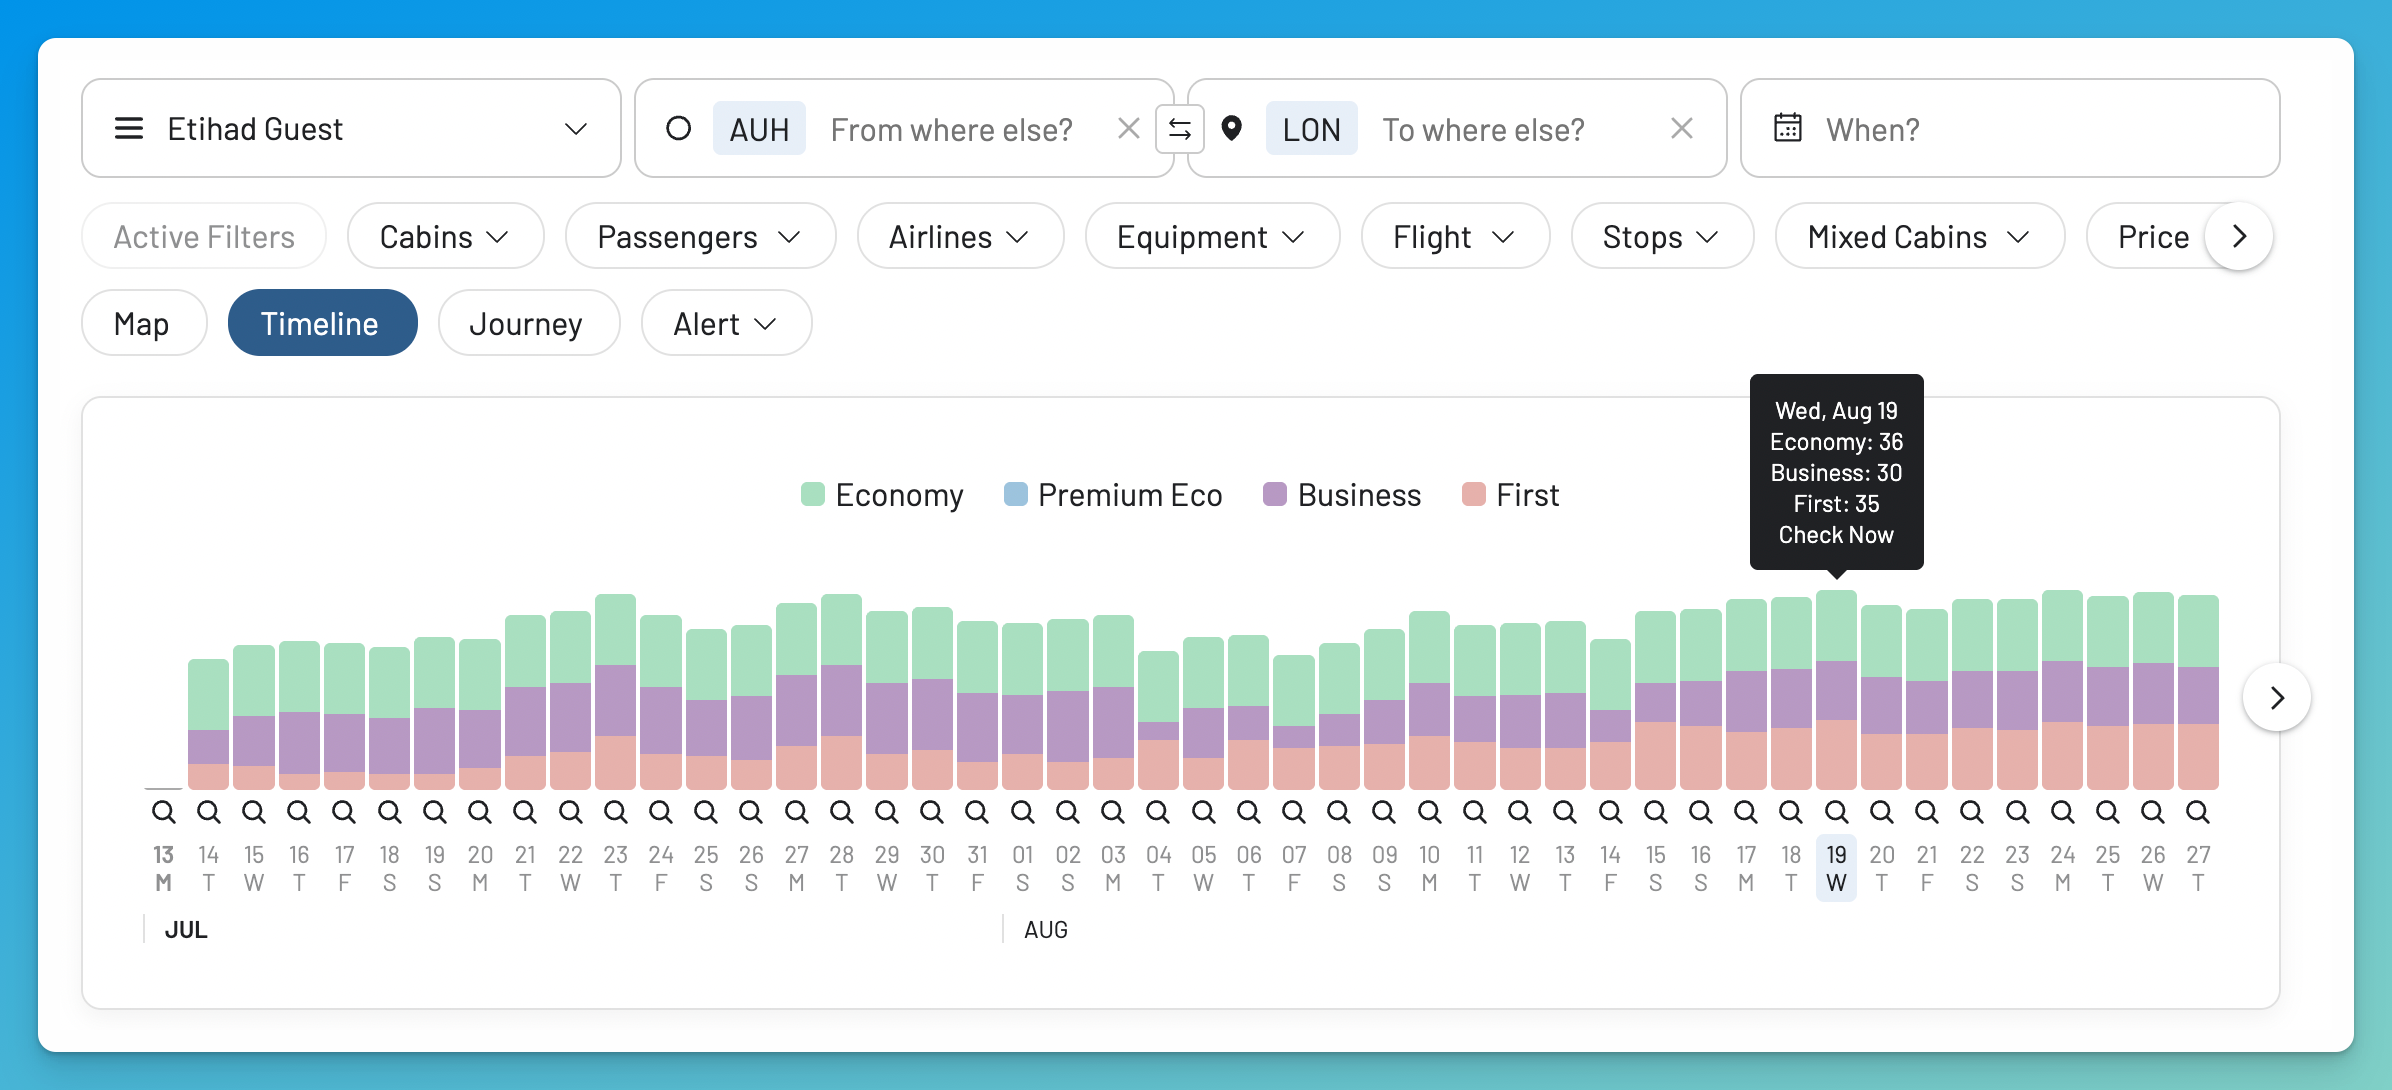2392x1090 pixels.
Task: Search flights for July 23 magnifier
Action: click(615, 811)
